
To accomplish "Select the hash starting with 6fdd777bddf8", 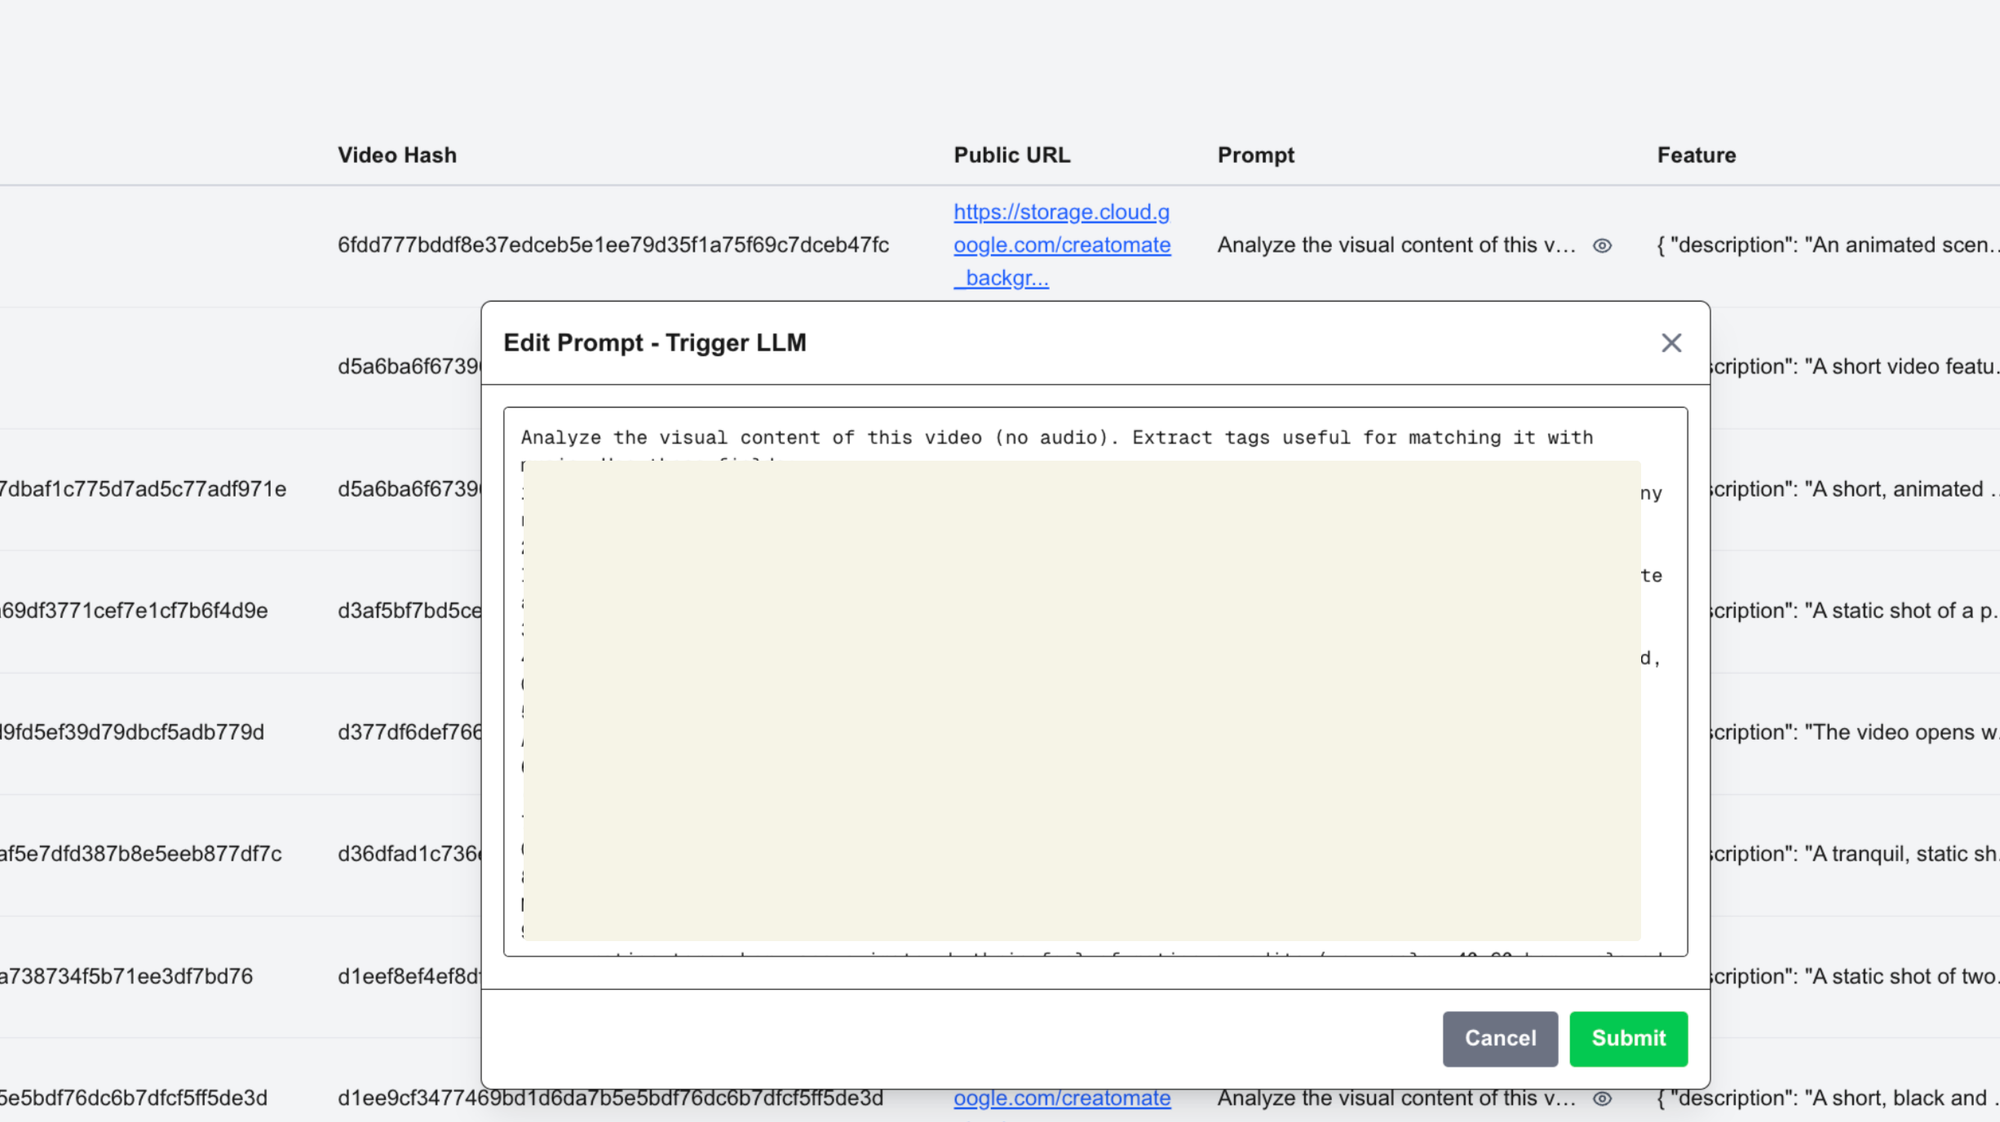I will click(x=613, y=245).
